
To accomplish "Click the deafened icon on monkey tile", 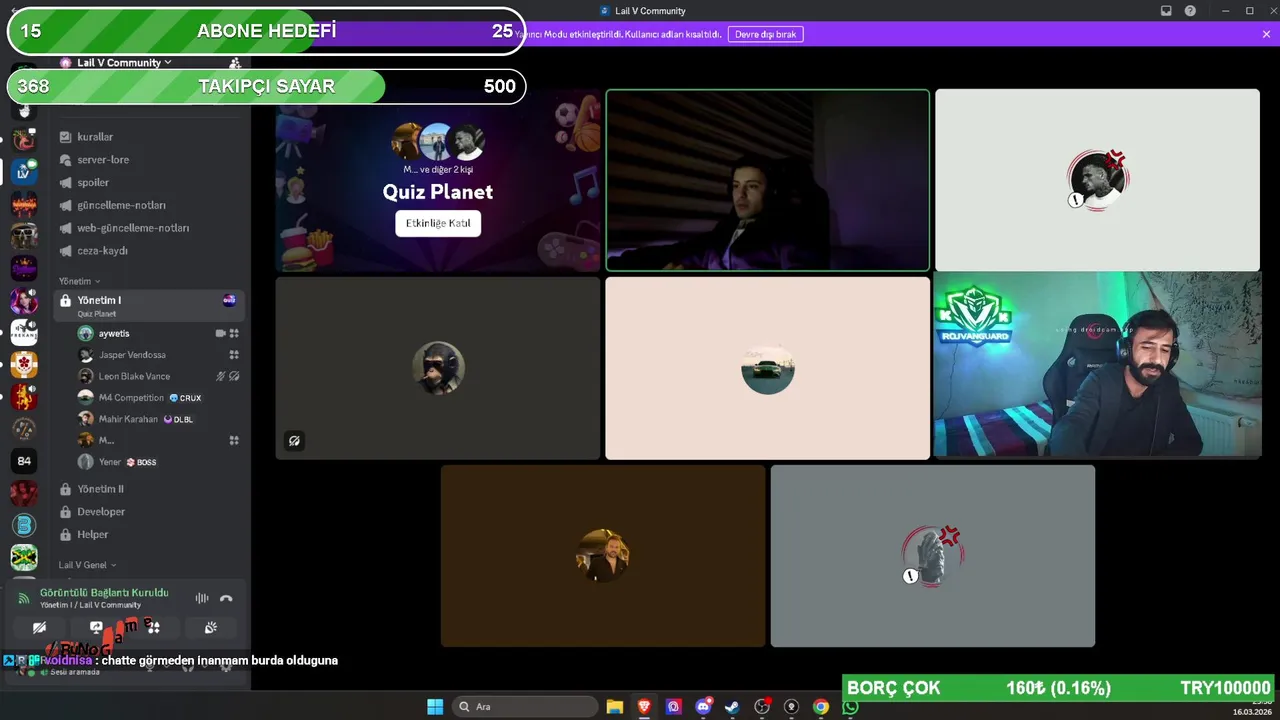I will (294, 440).
